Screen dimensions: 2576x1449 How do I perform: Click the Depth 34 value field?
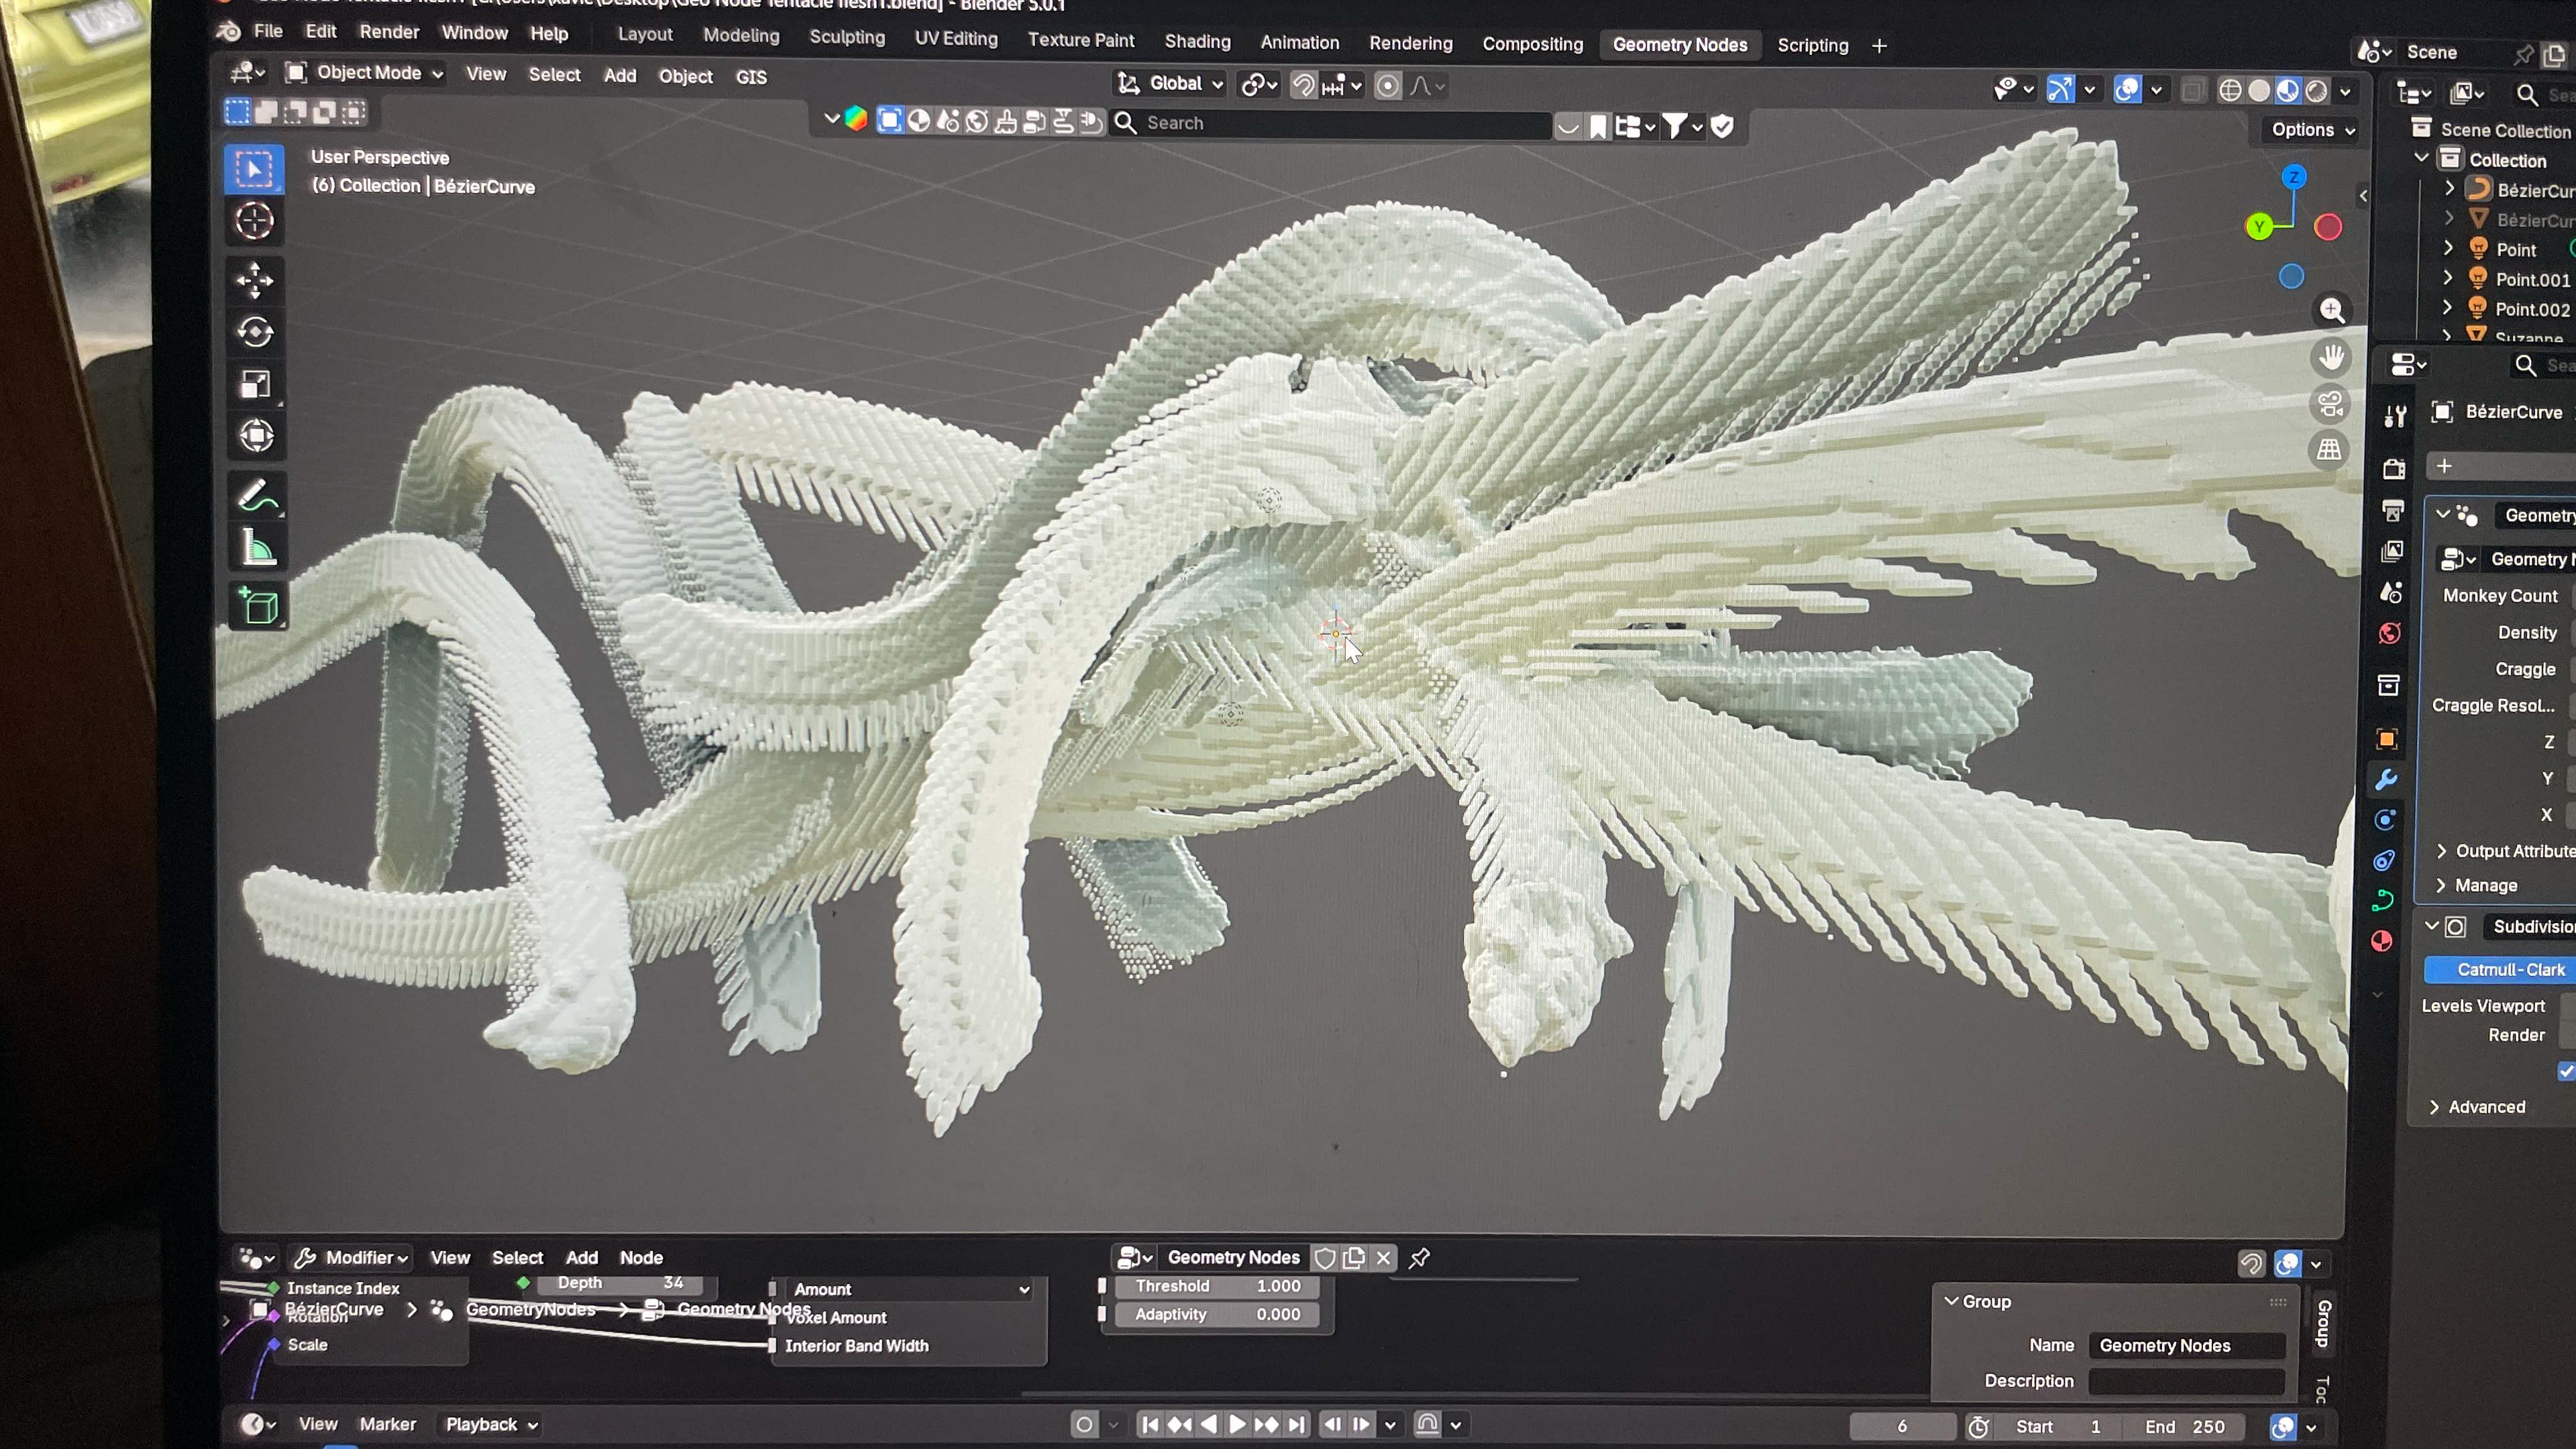pos(620,1283)
